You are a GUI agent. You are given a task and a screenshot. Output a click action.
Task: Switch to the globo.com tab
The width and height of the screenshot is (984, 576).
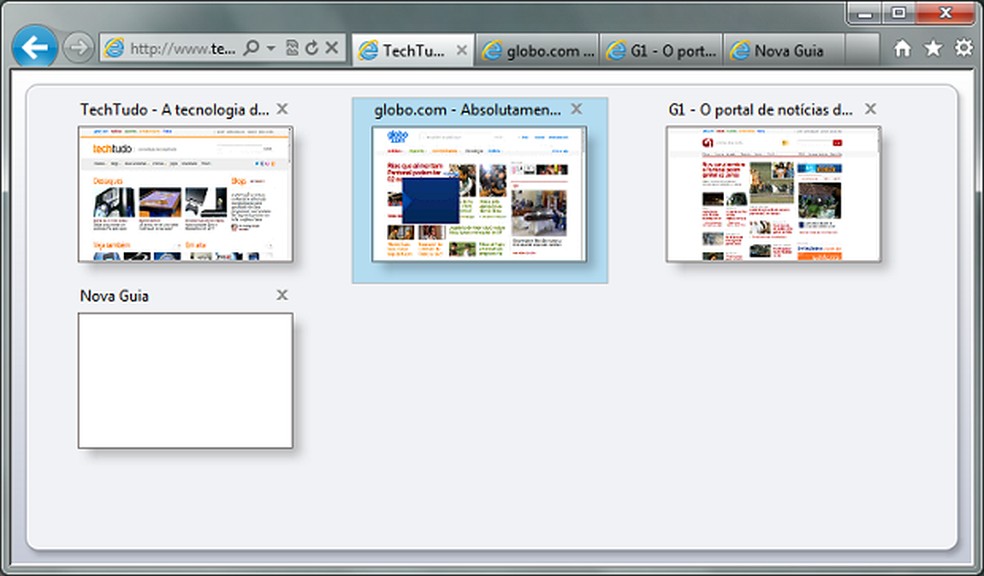point(538,50)
